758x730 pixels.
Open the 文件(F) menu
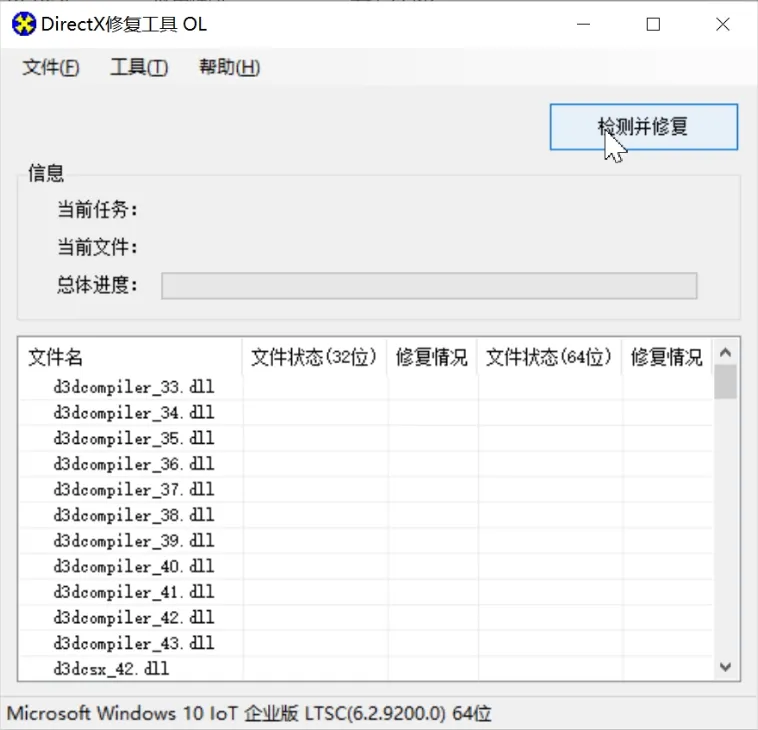coord(51,67)
